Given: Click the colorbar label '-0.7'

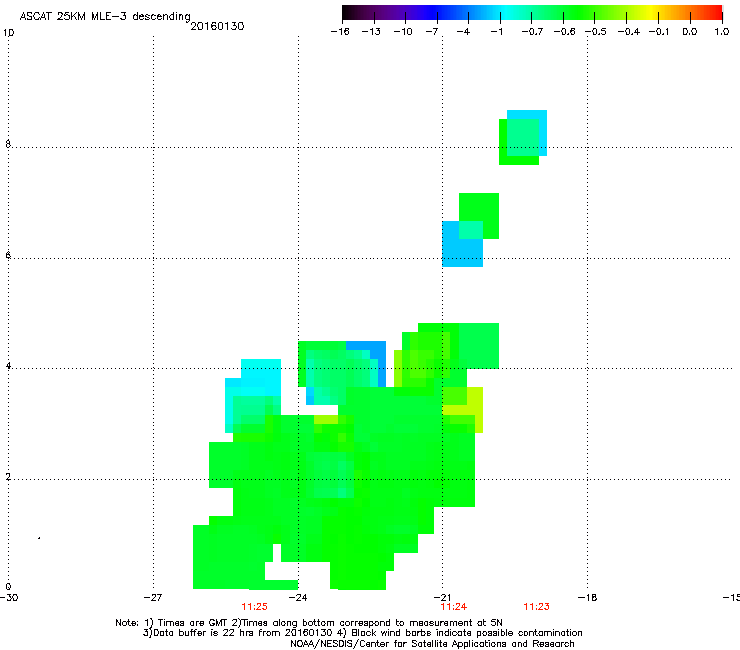Looking at the screenshot, I should 532,32.
